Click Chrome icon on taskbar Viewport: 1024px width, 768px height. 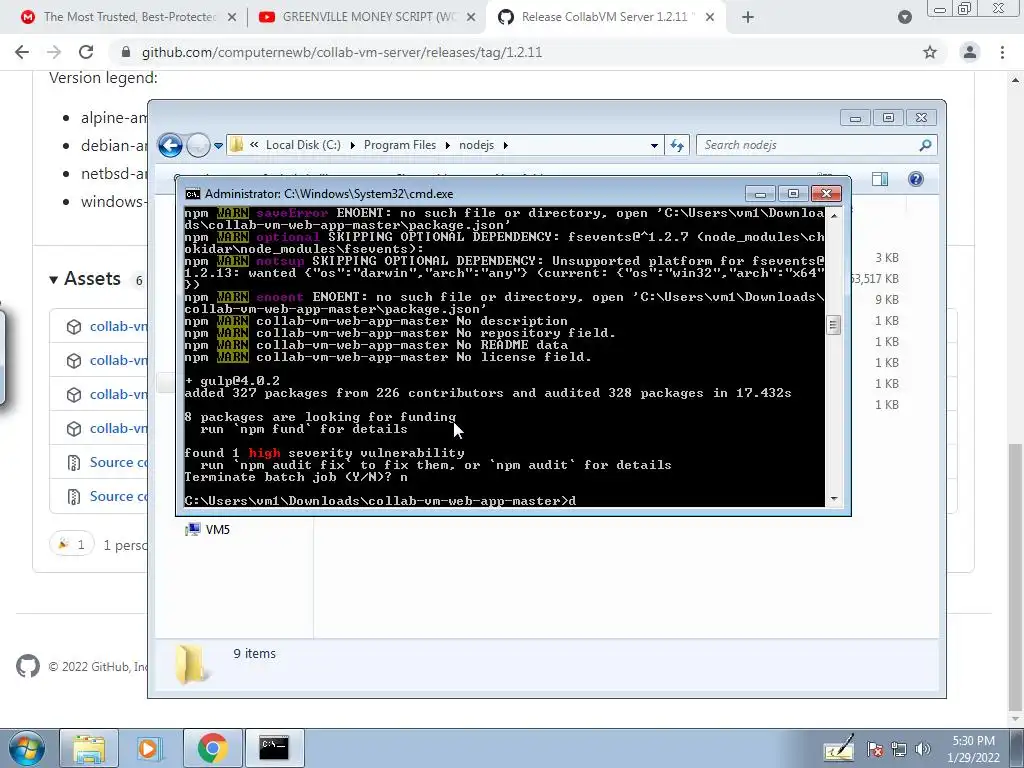tap(212, 748)
